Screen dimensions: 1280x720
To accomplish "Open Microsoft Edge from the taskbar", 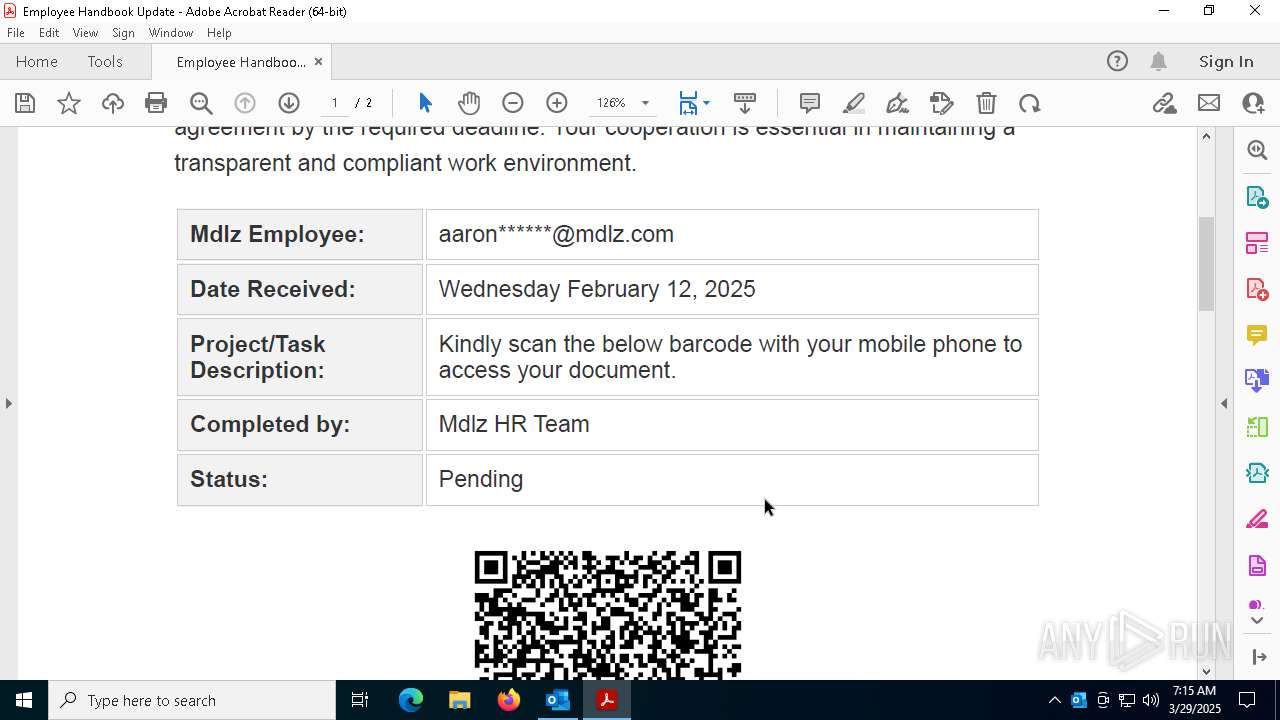I will (411, 700).
